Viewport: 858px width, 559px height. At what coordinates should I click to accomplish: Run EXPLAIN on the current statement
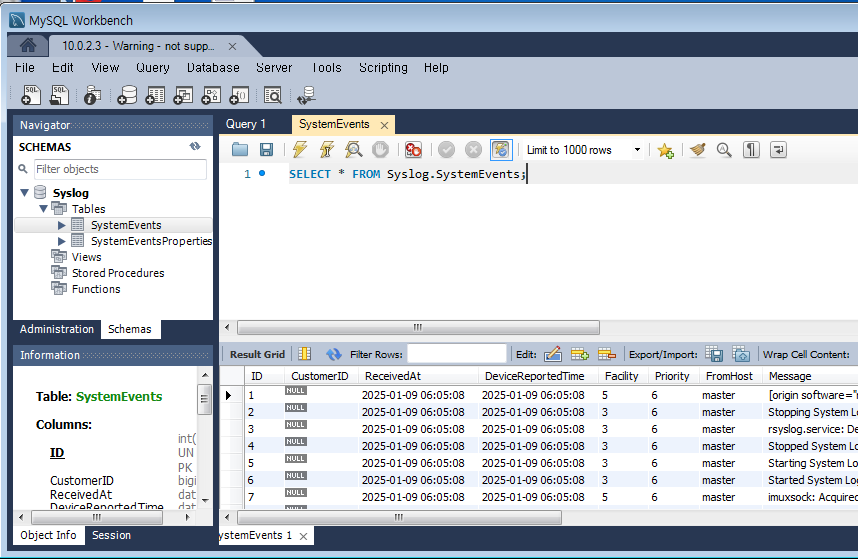[x=353, y=149]
